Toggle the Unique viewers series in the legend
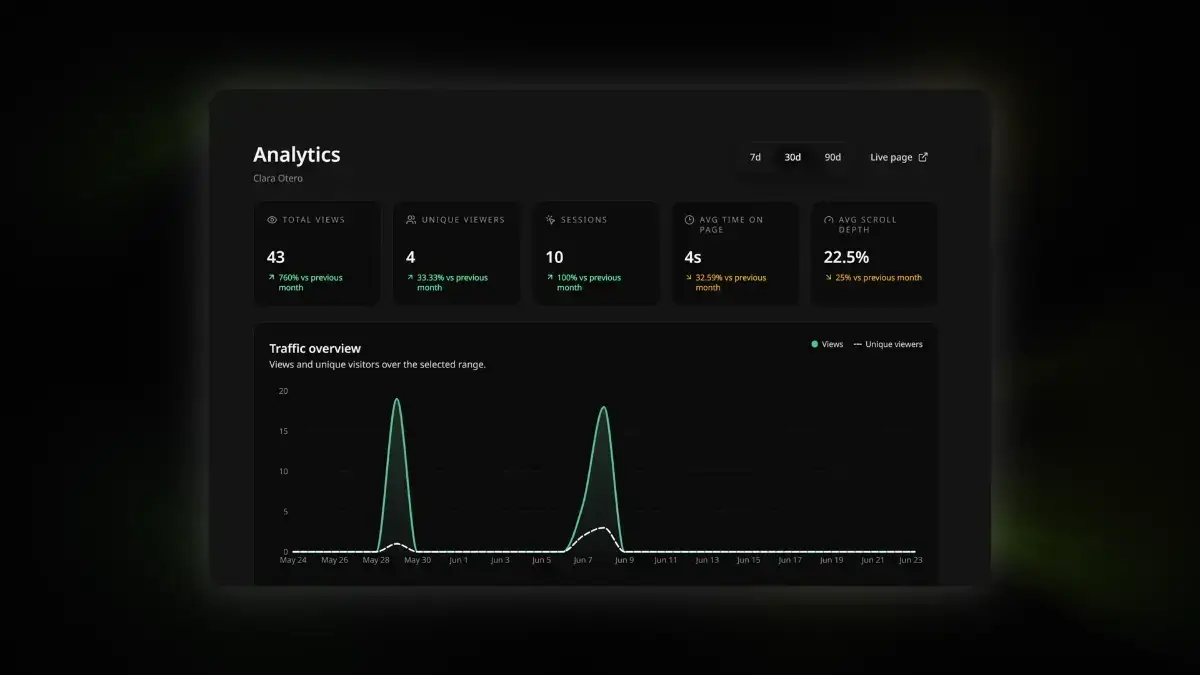This screenshot has width=1200, height=675. coord(888,344)
